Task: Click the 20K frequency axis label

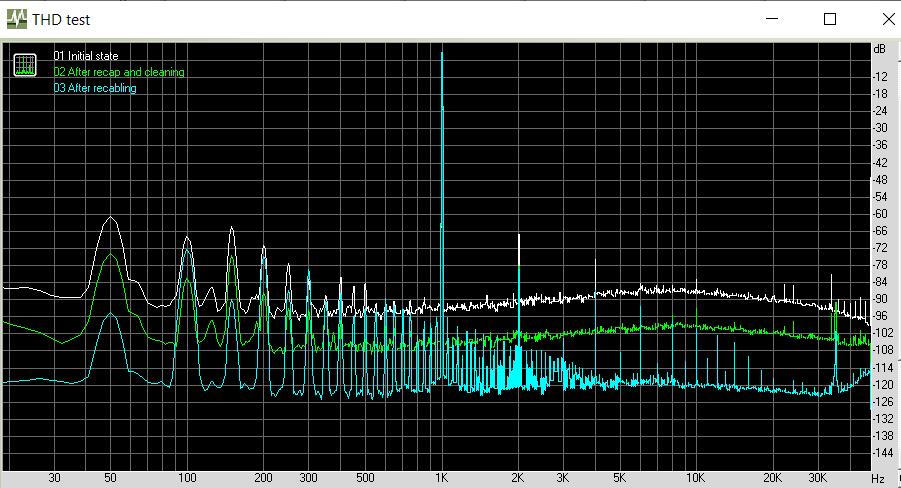Action: pyautogui.click(x=772, y=478)
